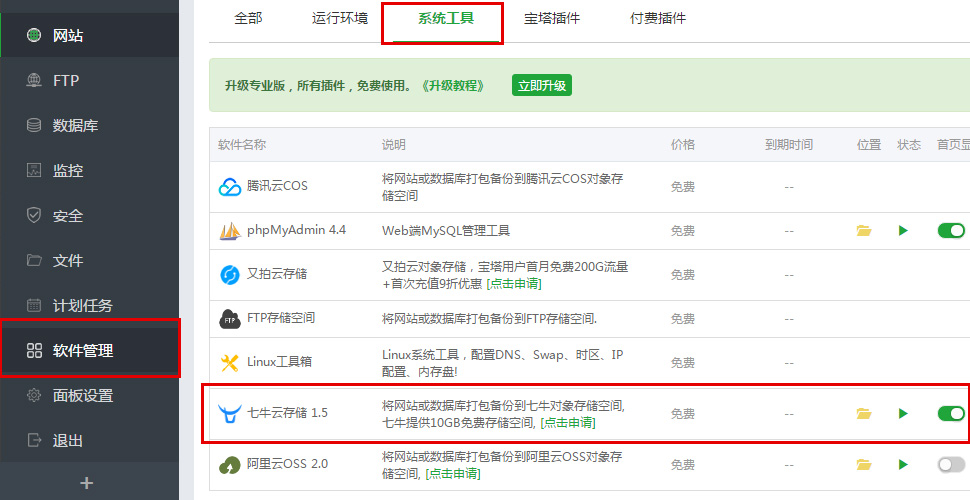Click the 腾讯云COS cloud logo icon

click(x=230, y=187)
